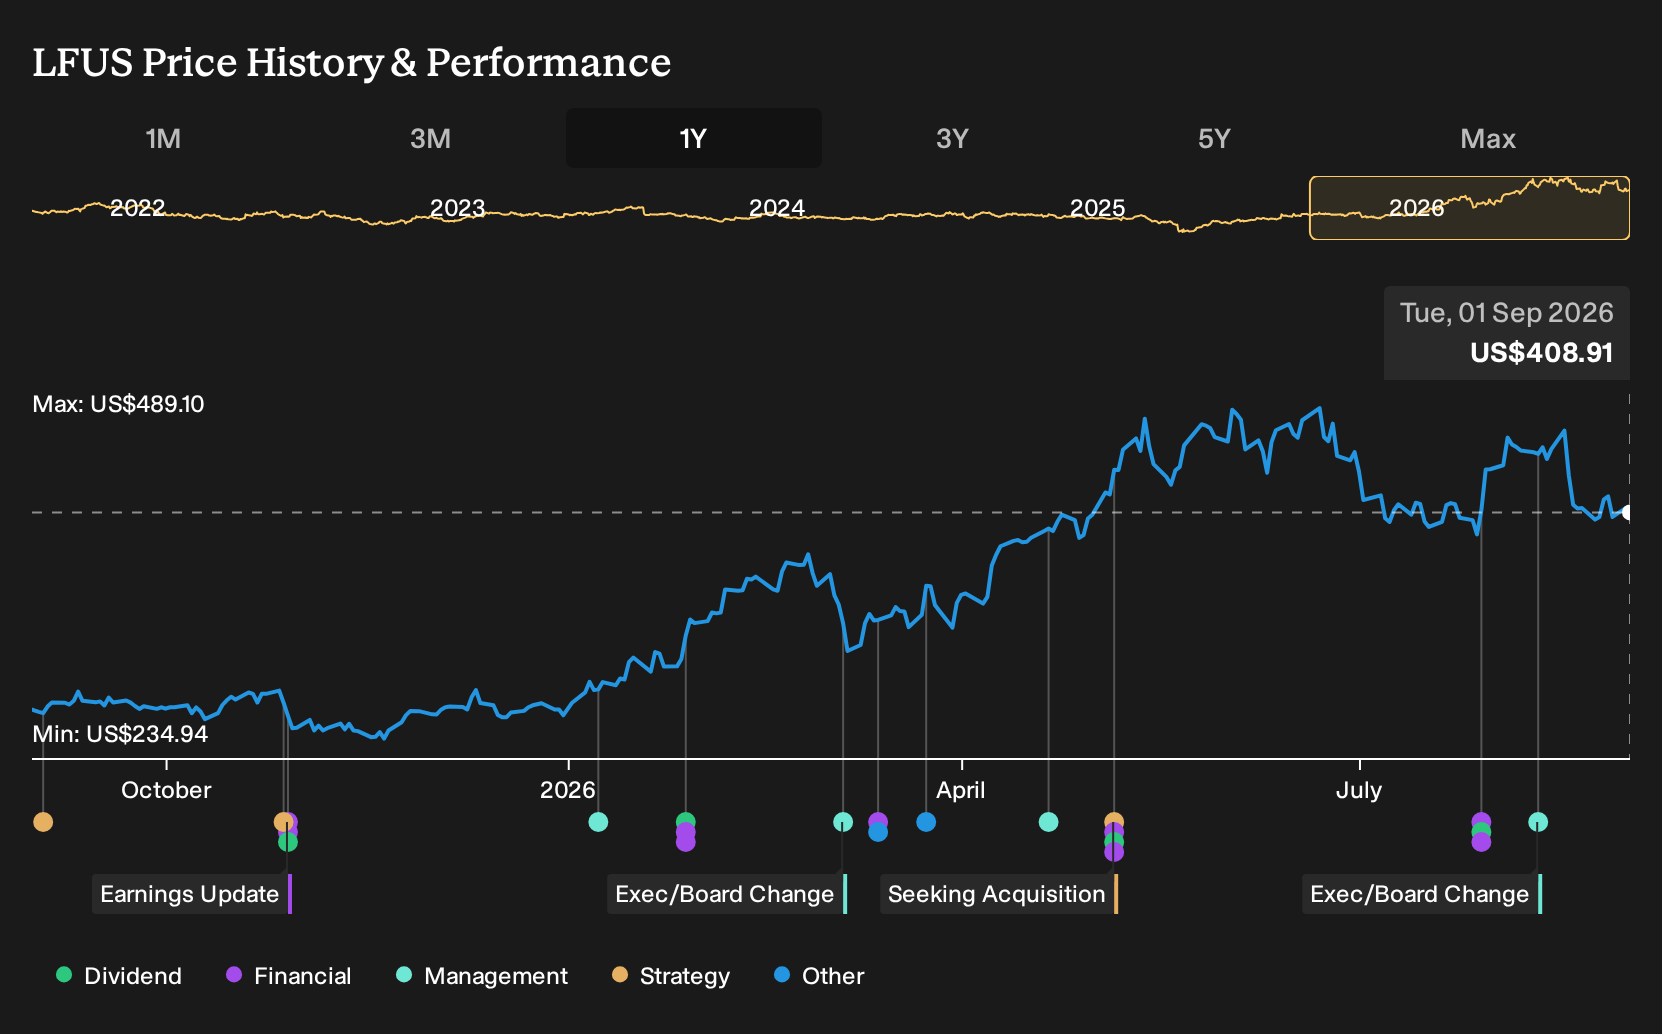This screenshot has width=1662, height=1034.
Task: Click green Dividend dot above Earnings Update label
Action: tap(288, 842)
